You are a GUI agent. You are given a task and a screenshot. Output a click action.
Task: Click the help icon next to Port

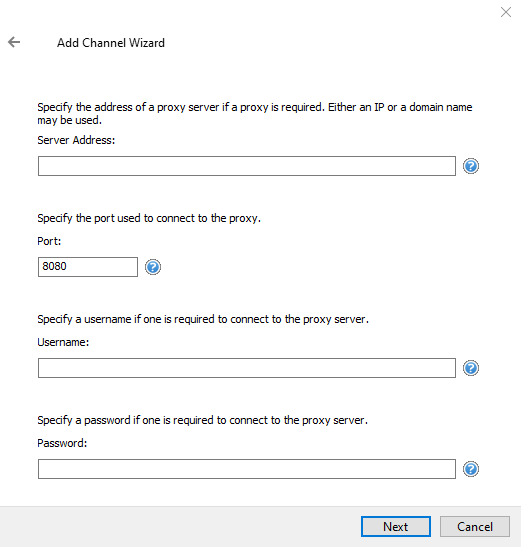point(153,267)
